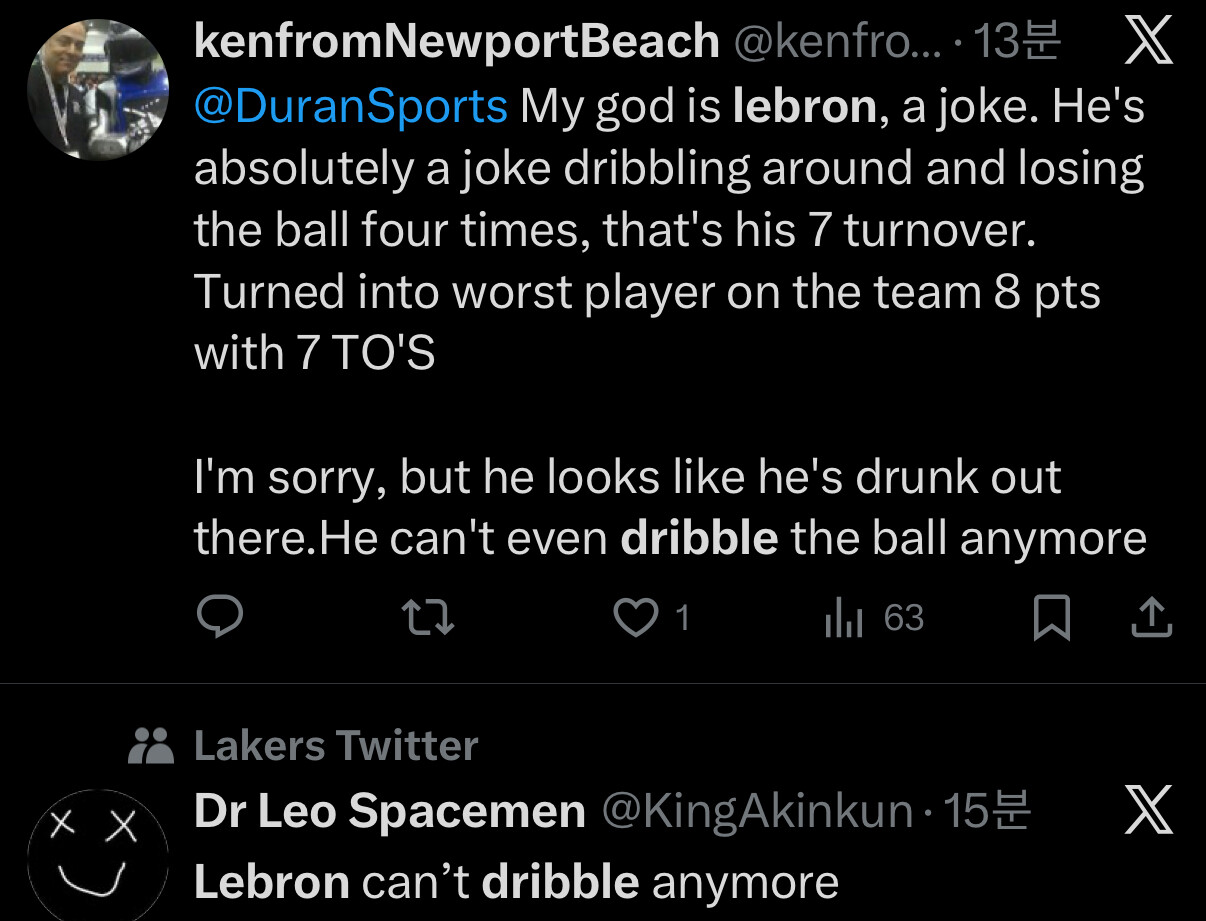Image resolution: width=1206 pixels, height=921 pixels.
Task: Click X logo on first tweet
Action: 1148,43
